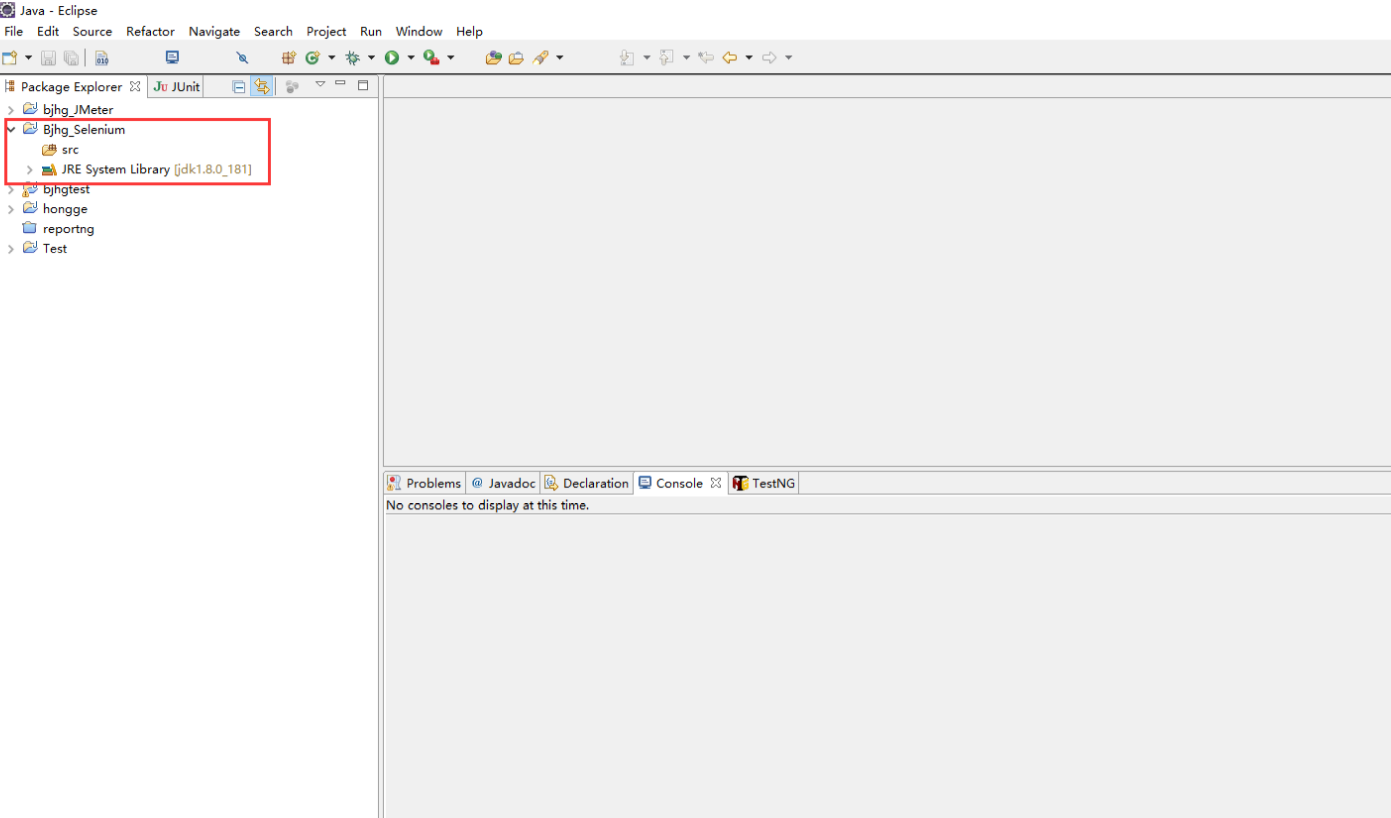Toggle Link with Editor button
The height and width of the screenshot is (818, 1391).
[x=261, y=87]
